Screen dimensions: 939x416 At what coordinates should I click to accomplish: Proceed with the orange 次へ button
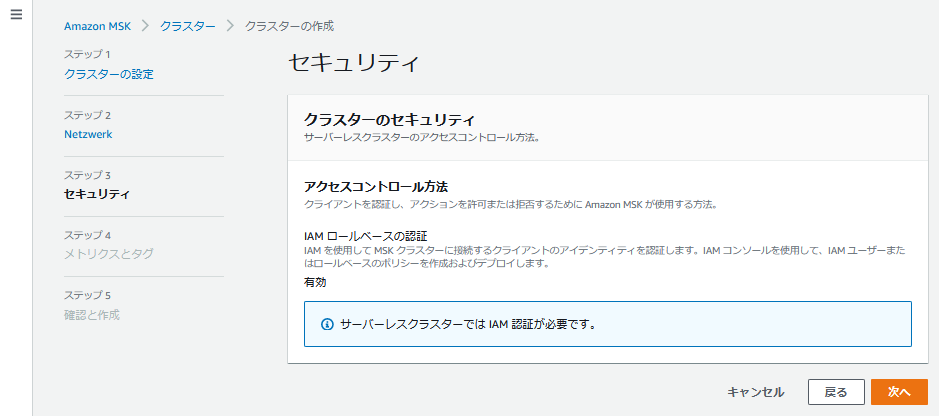point(899,392)
